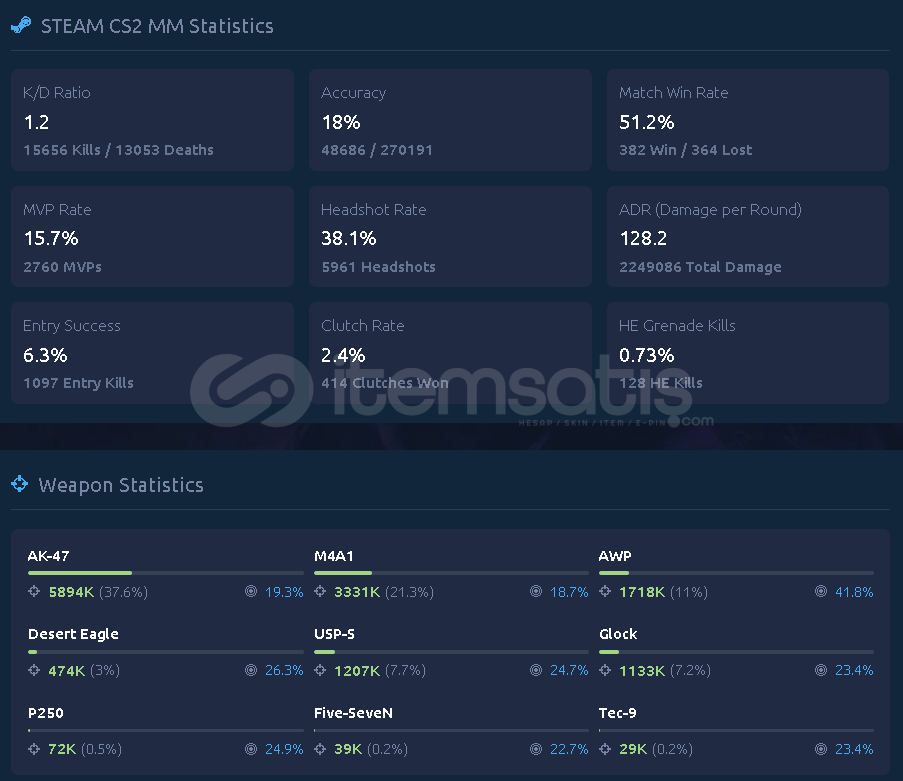Click the accuracy target icon for AK-47
903x781 pixels.
(251, 591)
